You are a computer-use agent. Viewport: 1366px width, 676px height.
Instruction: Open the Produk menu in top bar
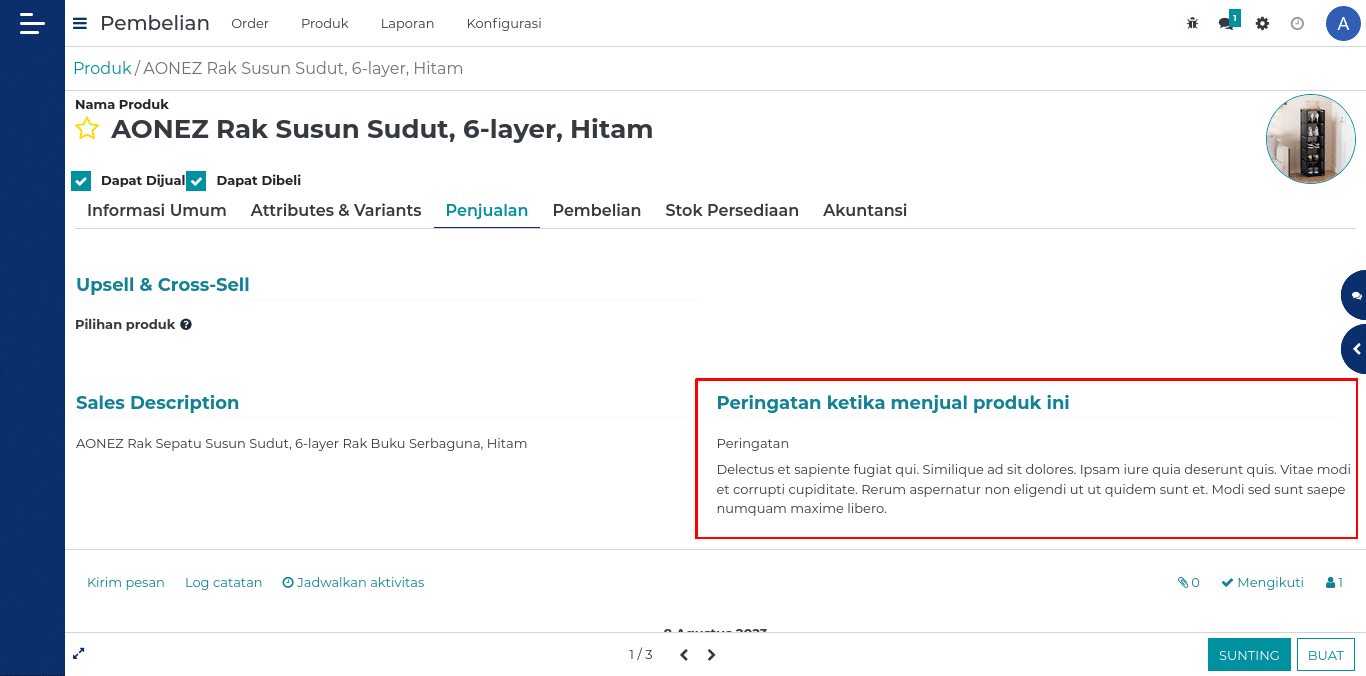[x=325, y=23]
